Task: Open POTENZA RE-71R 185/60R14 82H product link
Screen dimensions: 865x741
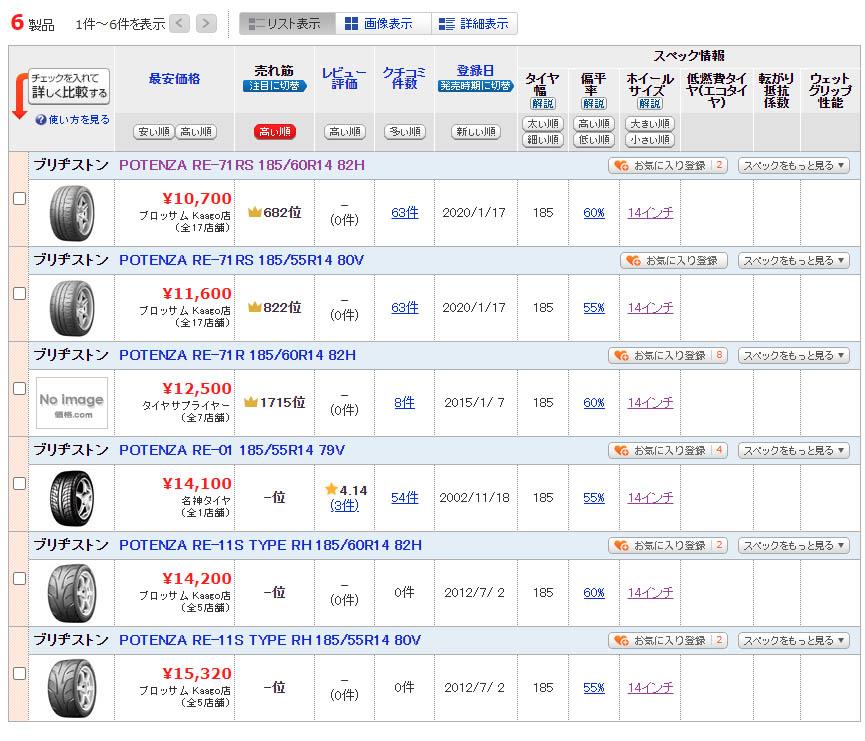Action: point(237,355)
